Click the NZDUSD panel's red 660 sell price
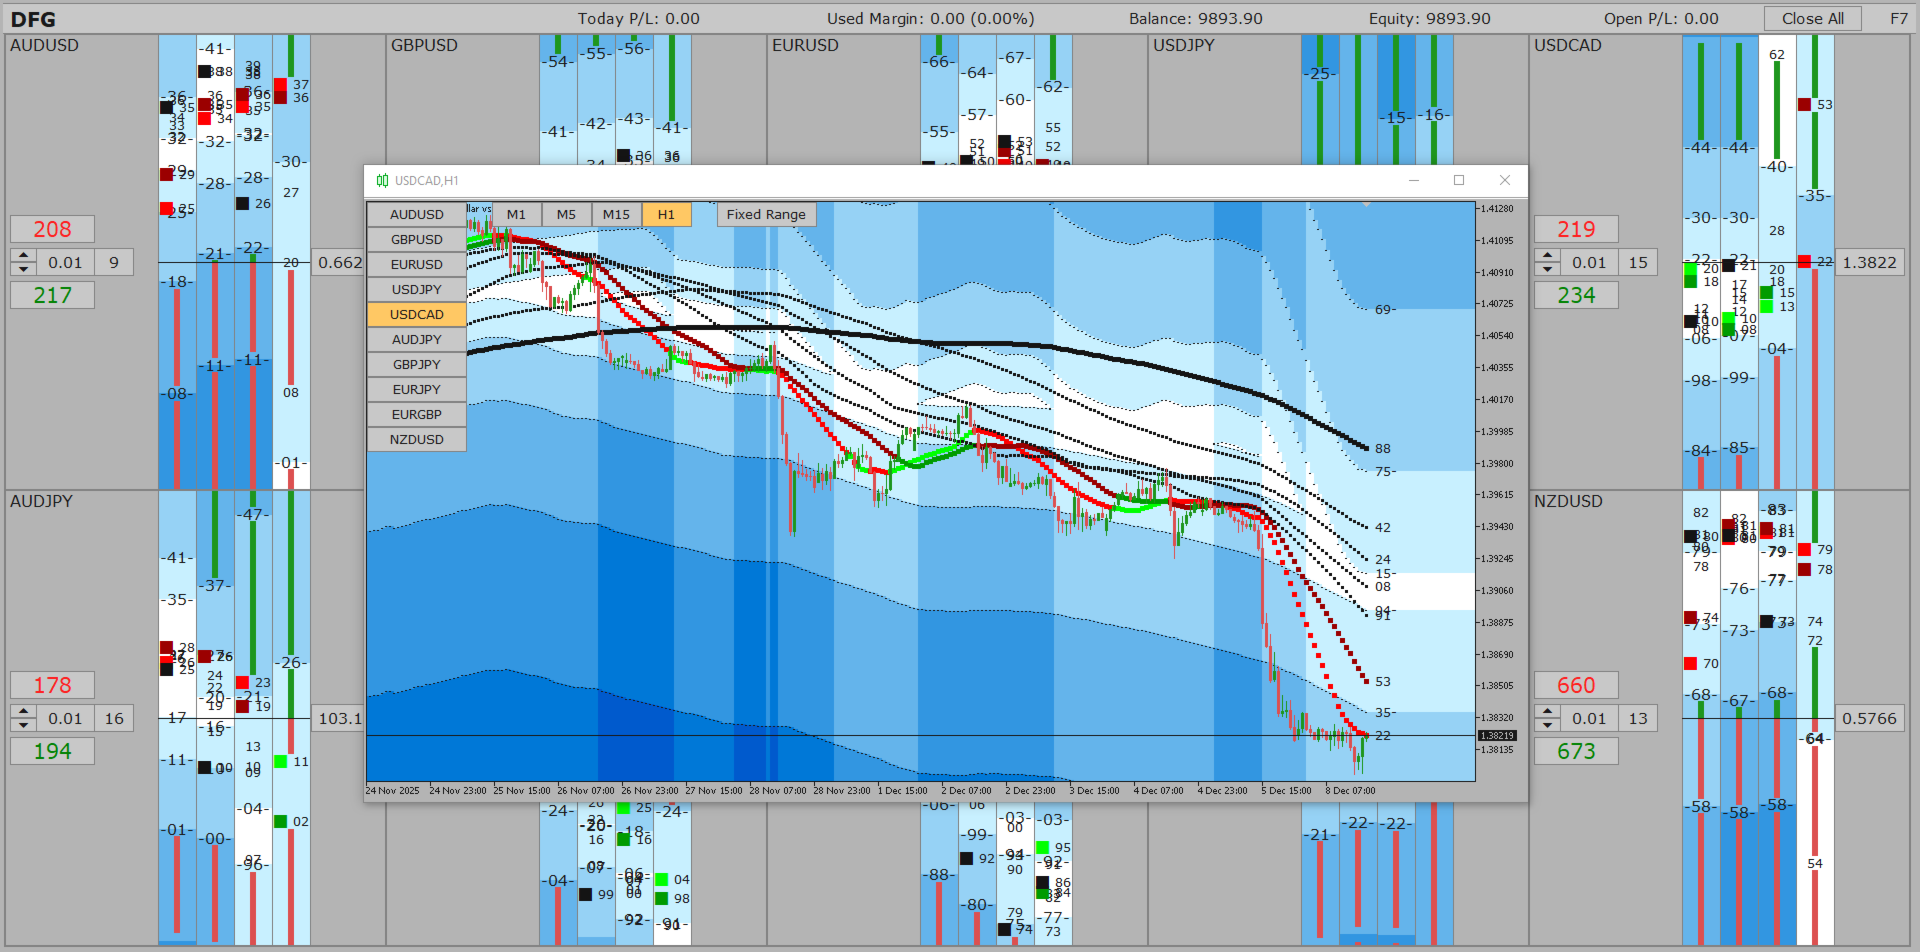This screenshot has width=1920, height=952. [1576, 685]
